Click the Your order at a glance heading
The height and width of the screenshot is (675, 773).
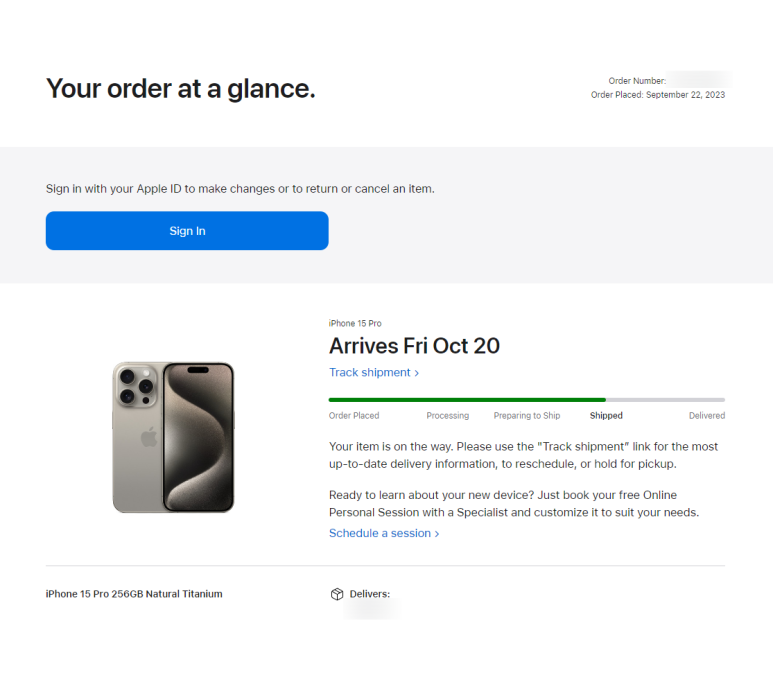click(180, 89)
